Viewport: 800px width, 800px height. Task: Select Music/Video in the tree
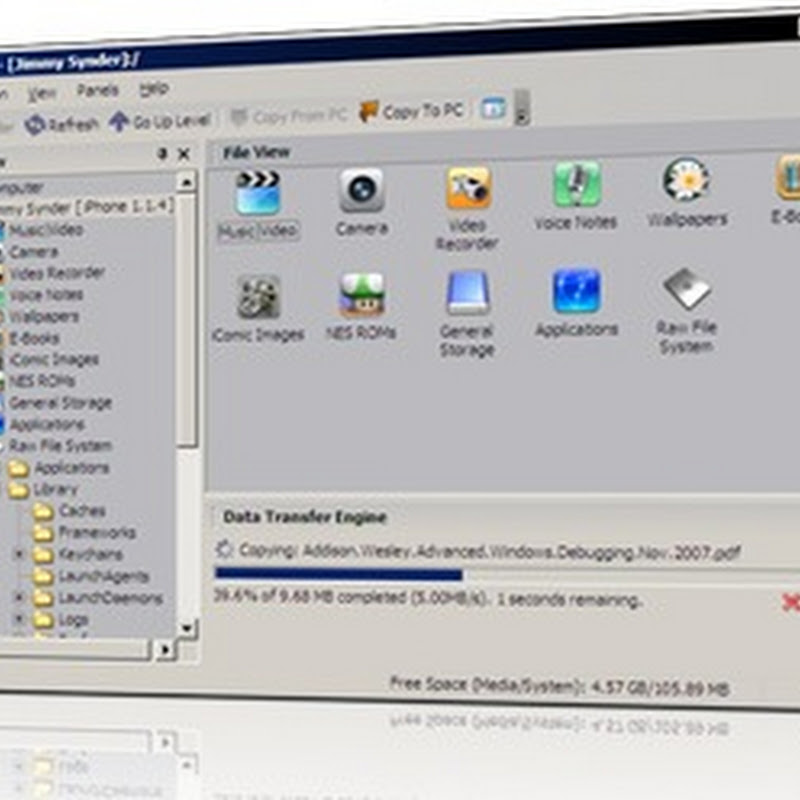point(46,230)
